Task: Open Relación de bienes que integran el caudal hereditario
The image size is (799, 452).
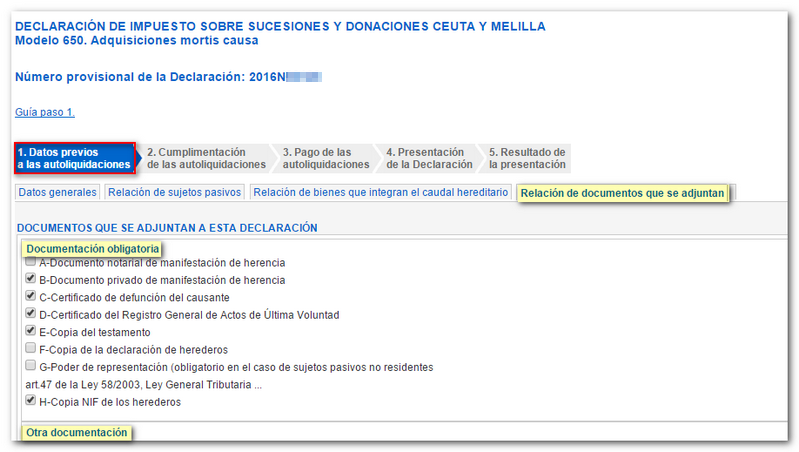Action: coord(381,192)
